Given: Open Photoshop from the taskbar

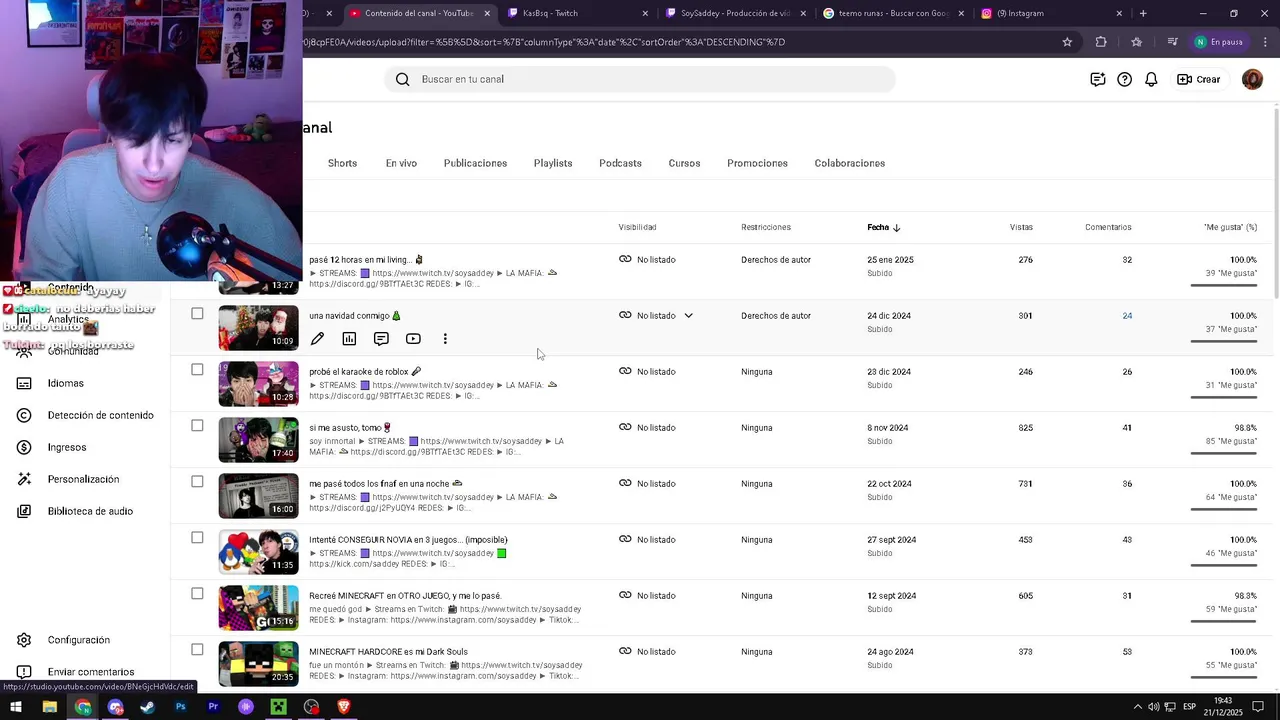Looking at the screenshot, I should click(181, 707).
